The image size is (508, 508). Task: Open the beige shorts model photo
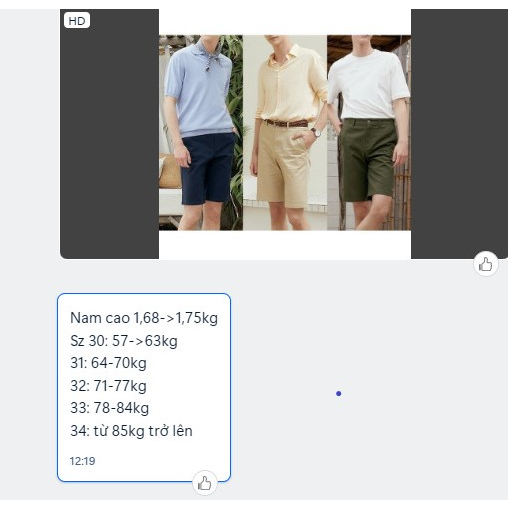point(285,132)
